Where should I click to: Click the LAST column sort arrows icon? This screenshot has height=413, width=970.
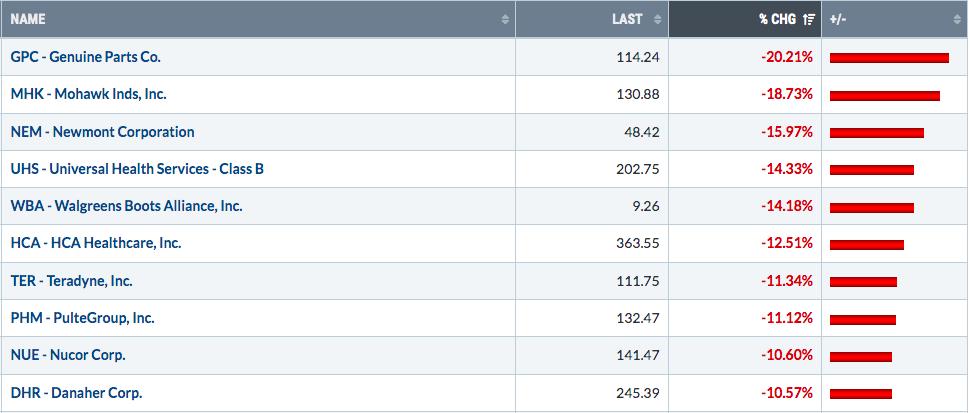[x=657, y=20]
